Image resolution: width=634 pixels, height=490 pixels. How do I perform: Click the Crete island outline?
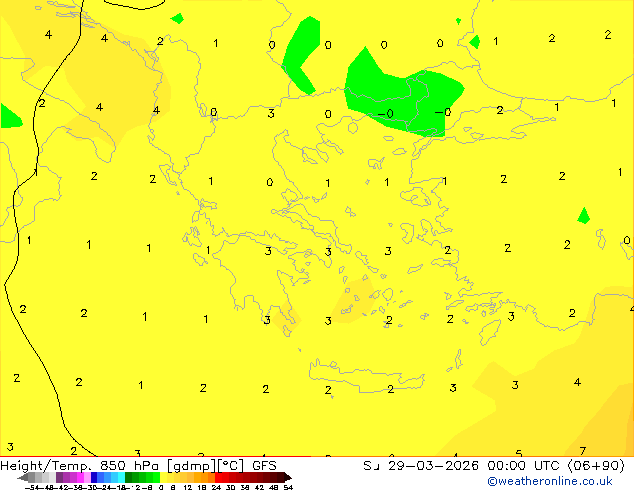pos(366,375)
